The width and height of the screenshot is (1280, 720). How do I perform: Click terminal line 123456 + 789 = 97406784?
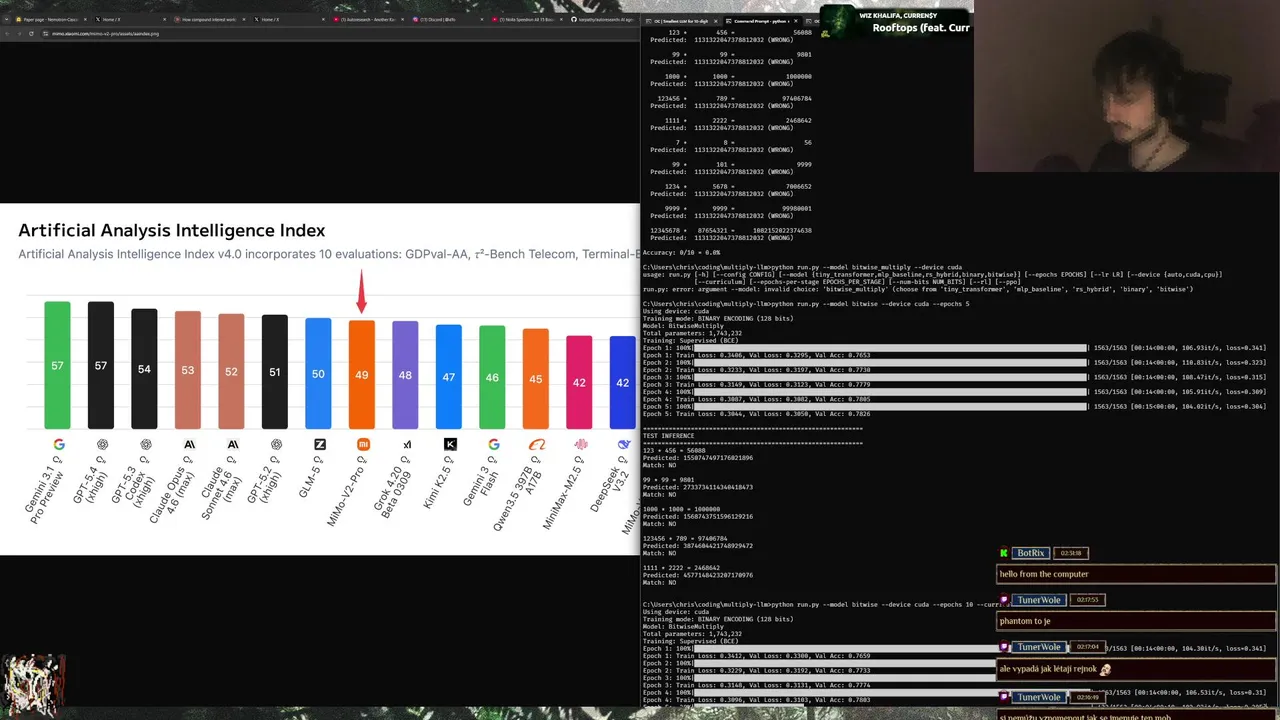pyautogui.click(x=685, y=539)
